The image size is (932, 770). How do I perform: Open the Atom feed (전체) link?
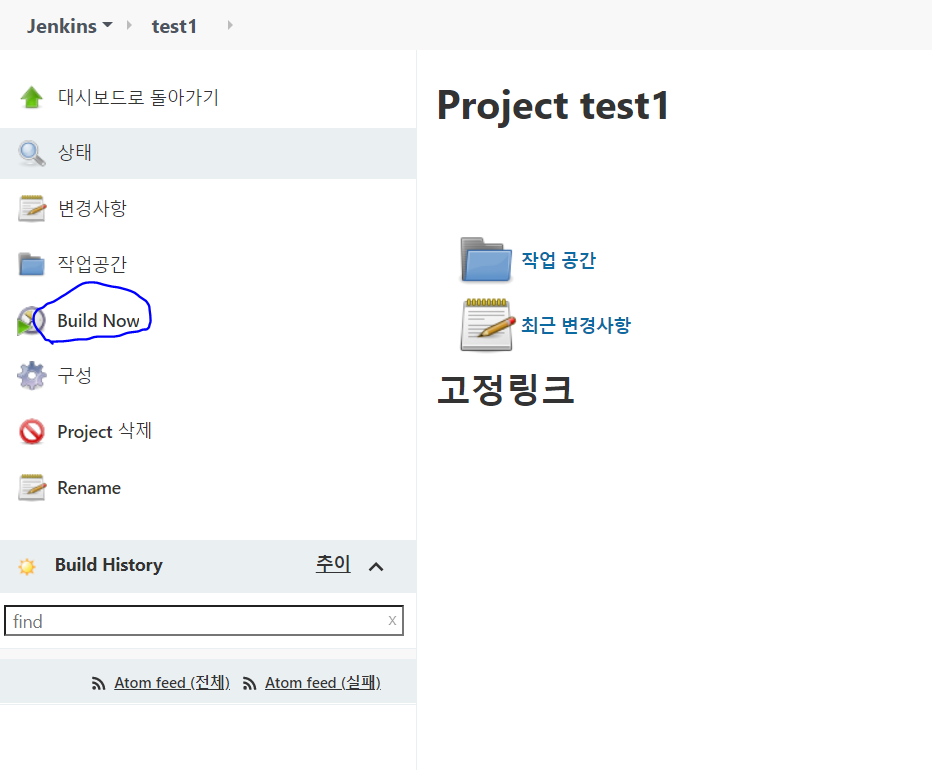pyautogui.click(x=172, y=683)
